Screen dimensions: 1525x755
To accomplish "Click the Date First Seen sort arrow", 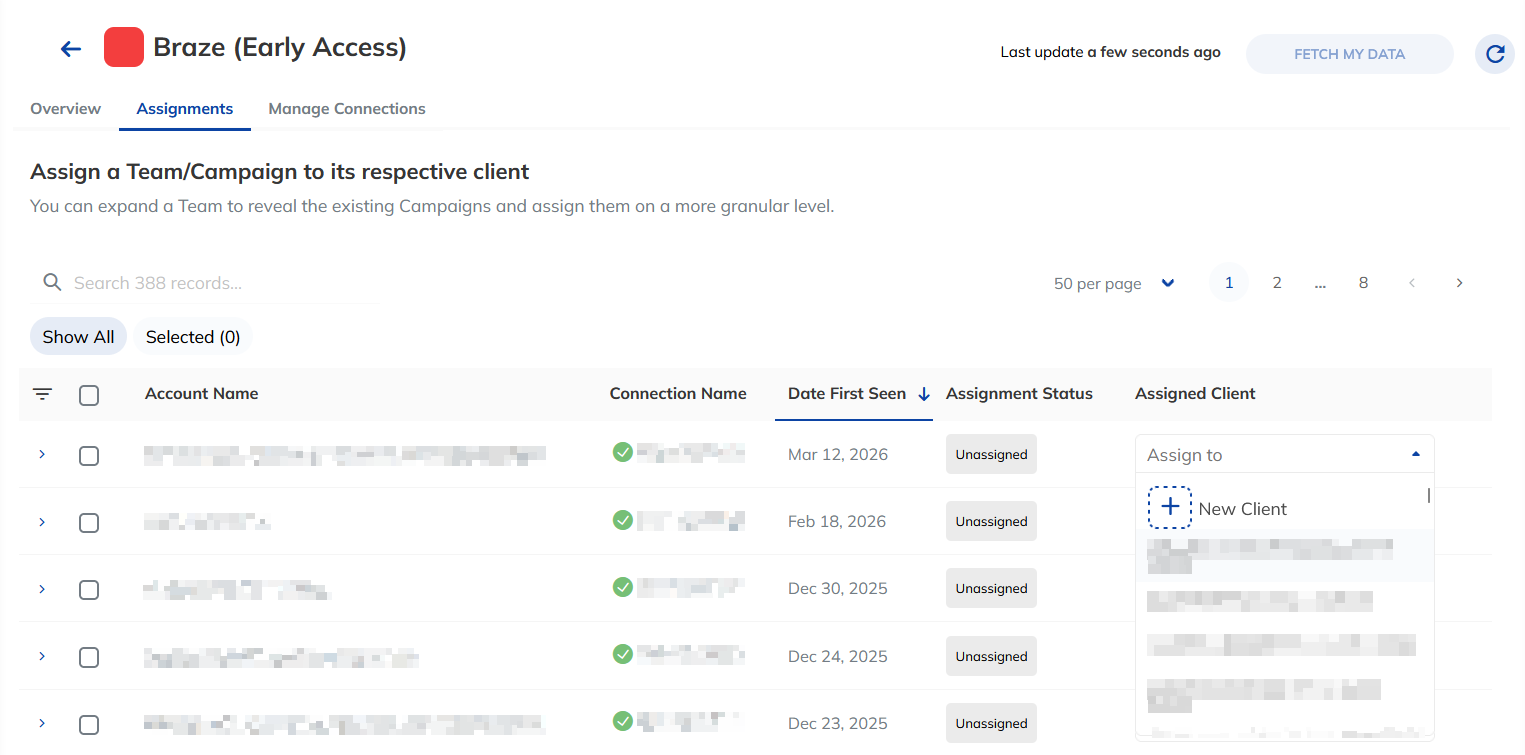I will [x=923, y=394].
